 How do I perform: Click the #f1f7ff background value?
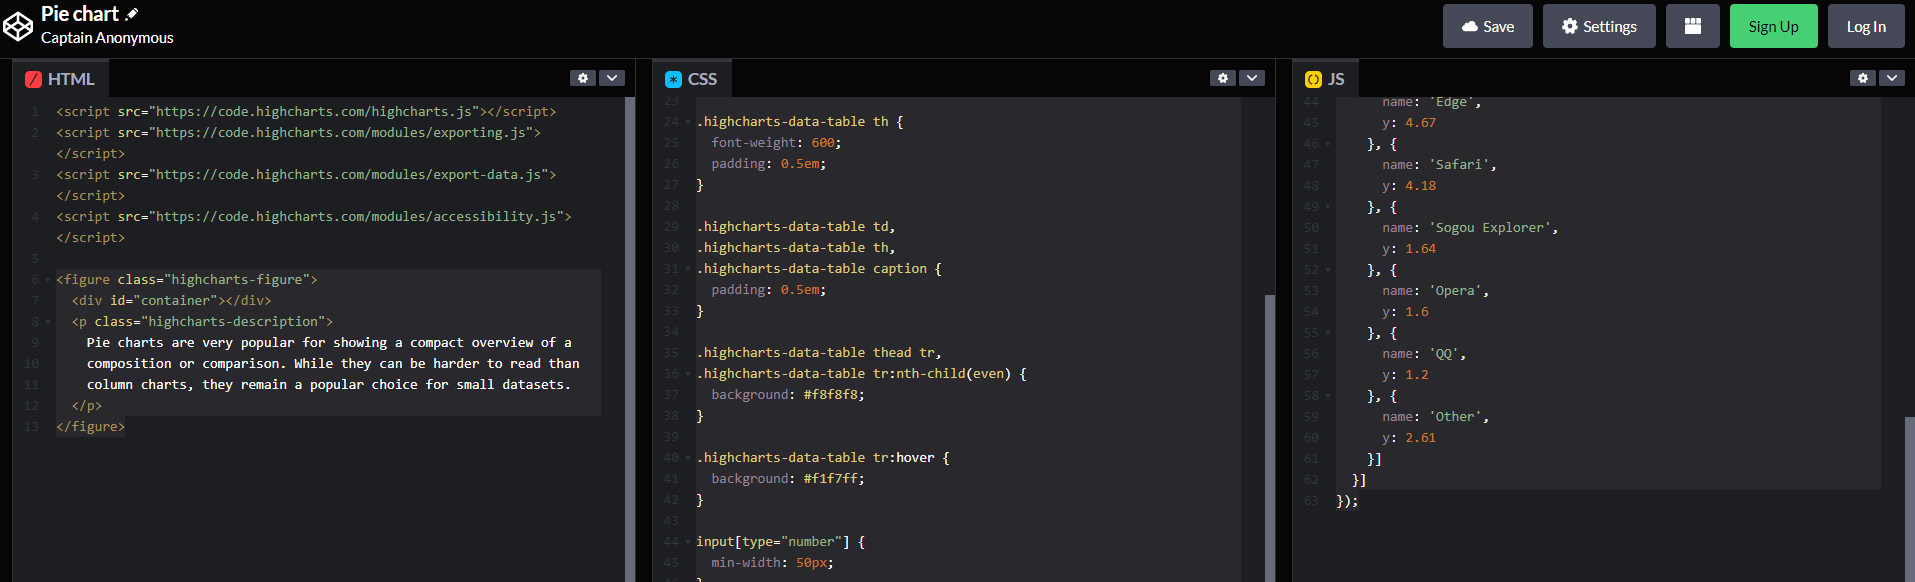830,479
